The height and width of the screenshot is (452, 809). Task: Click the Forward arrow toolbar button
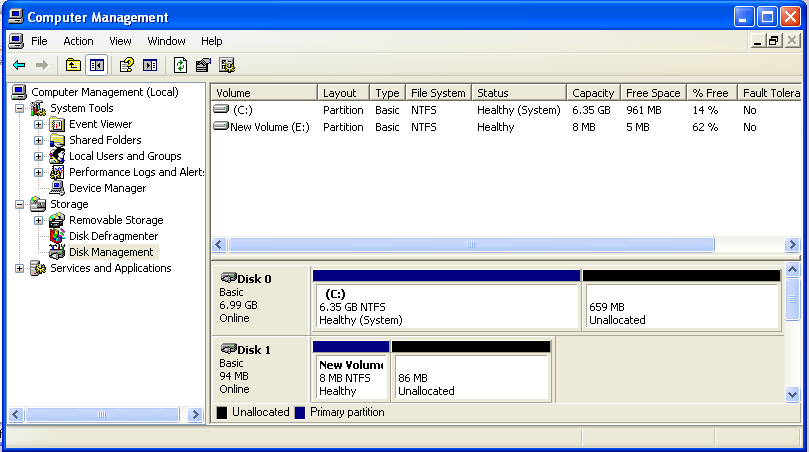(42, 65)
